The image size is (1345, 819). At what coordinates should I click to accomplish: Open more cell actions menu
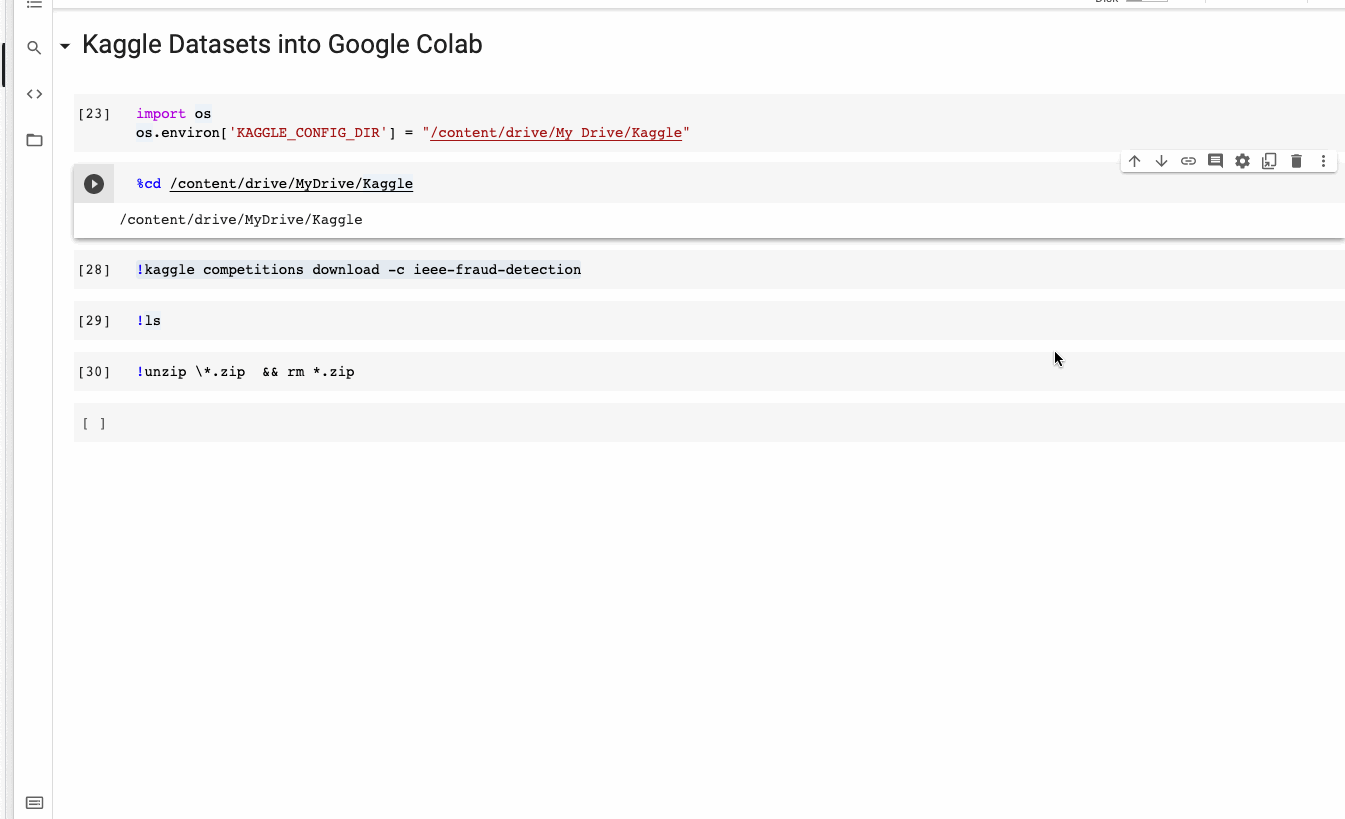click(1323, 161)
